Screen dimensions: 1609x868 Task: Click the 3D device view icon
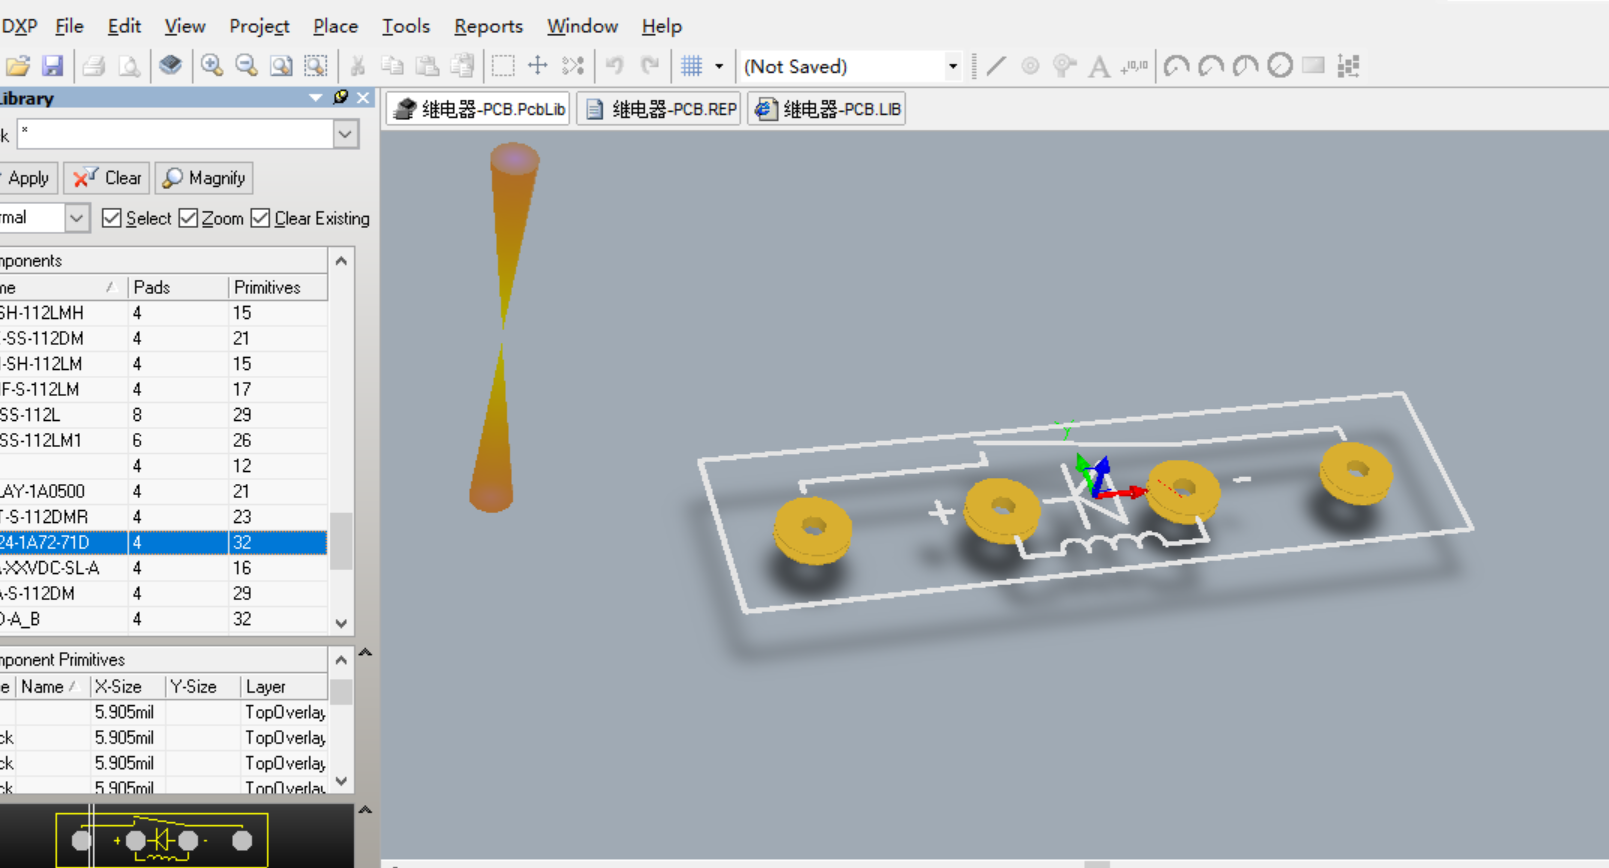pos(171,66)
